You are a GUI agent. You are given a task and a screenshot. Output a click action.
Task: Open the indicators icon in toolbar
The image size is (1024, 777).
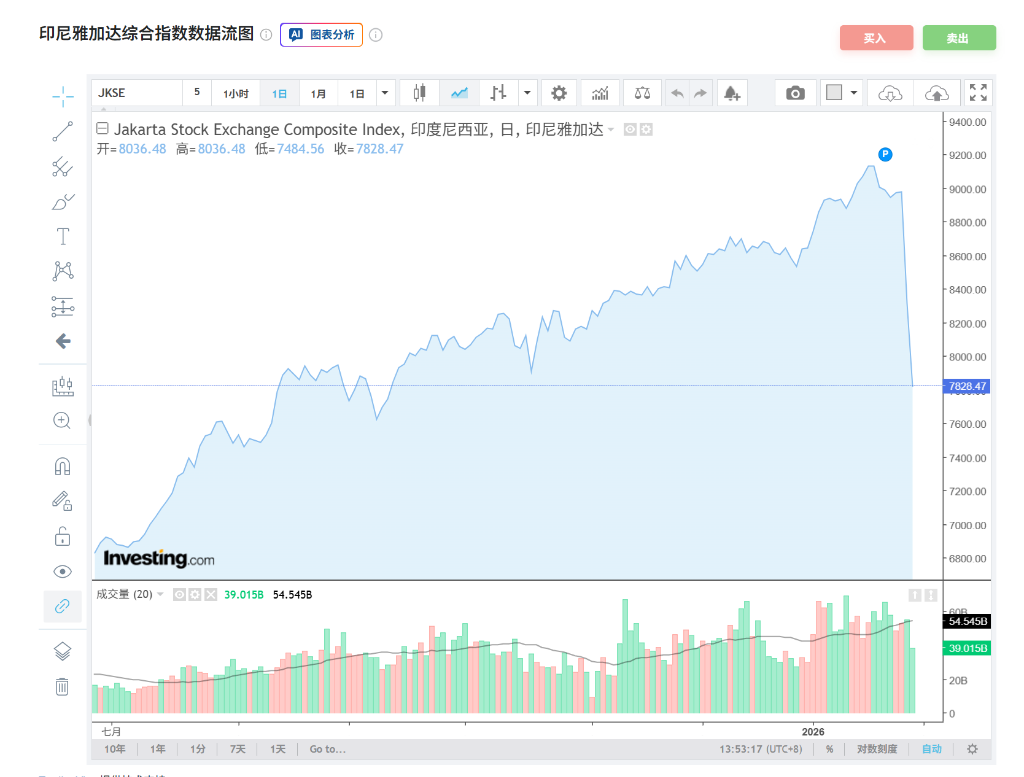[x=600, y=93]
